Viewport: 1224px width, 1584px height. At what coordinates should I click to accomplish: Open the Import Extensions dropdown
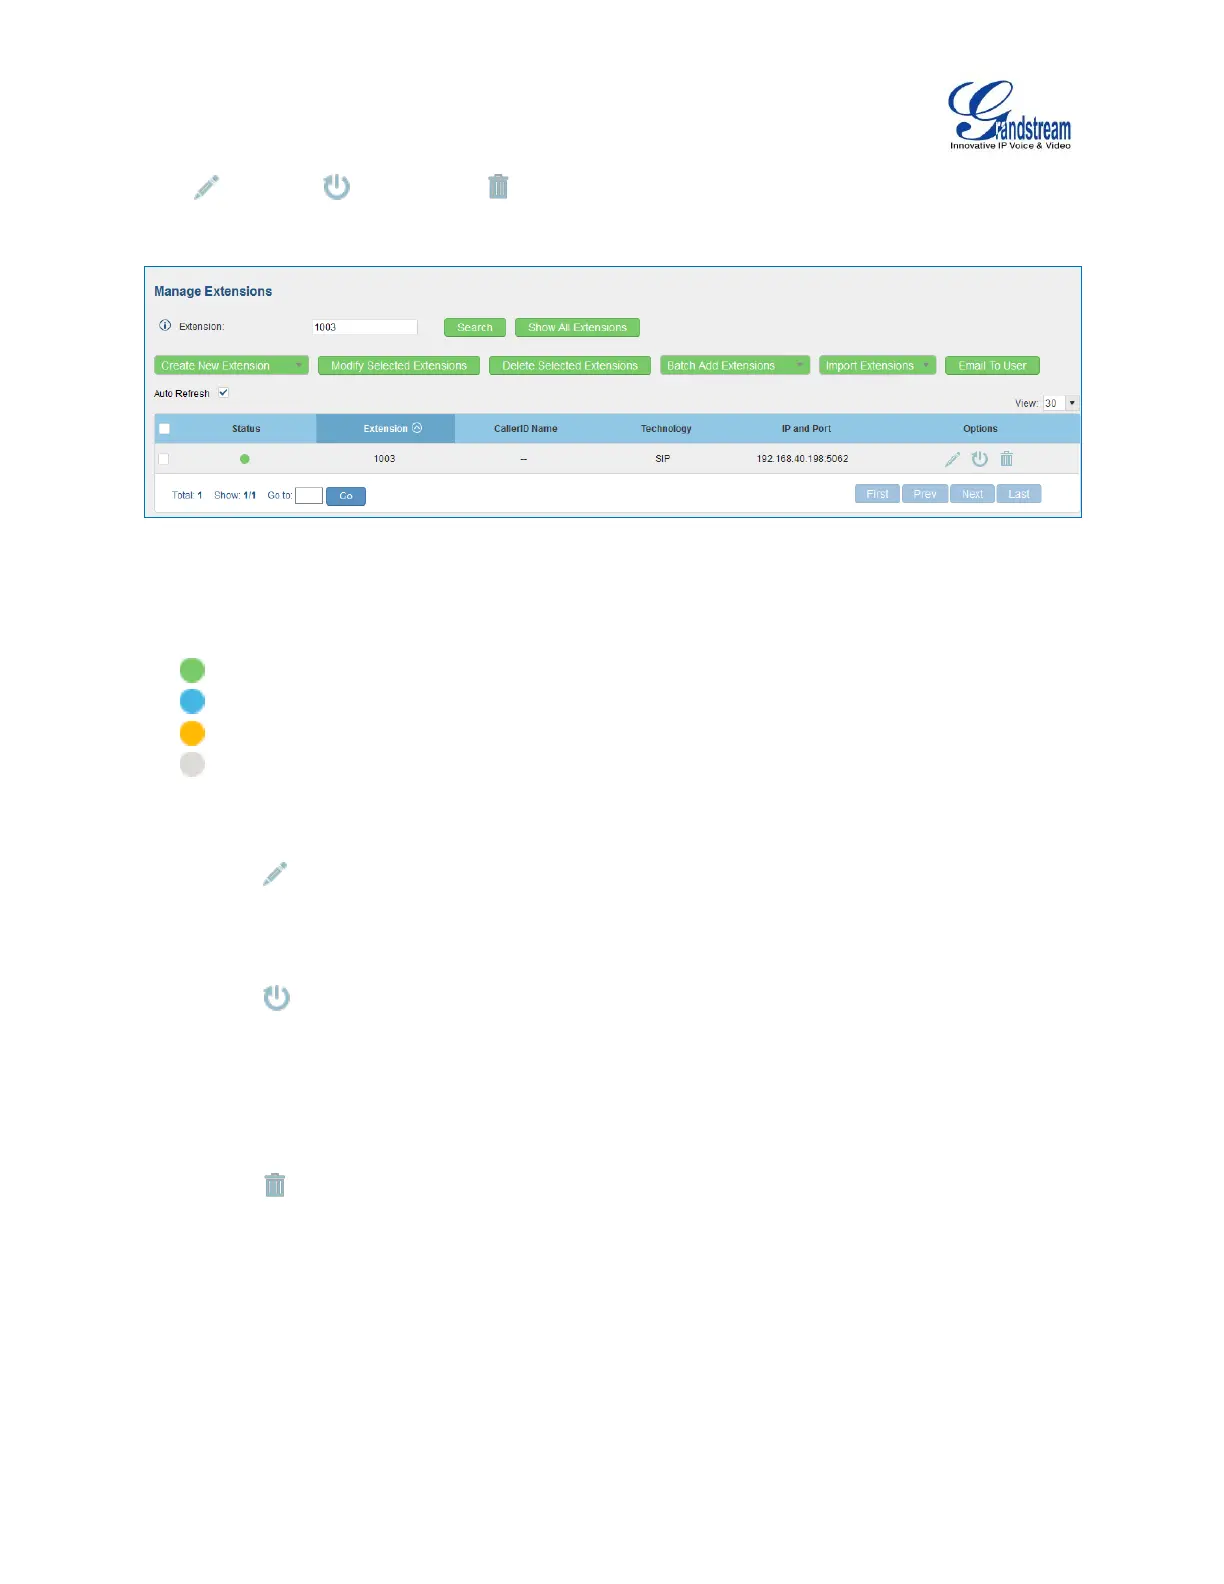tap(877, 366)
